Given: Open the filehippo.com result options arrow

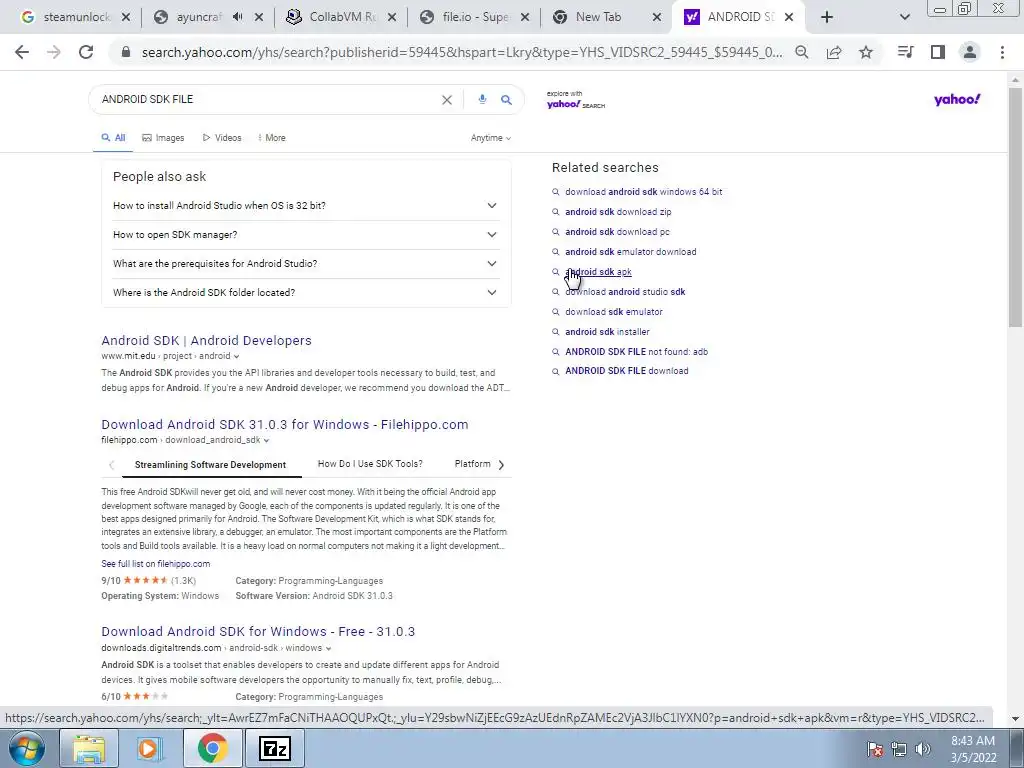Looking at the screenshot, I should click(266, 440).
